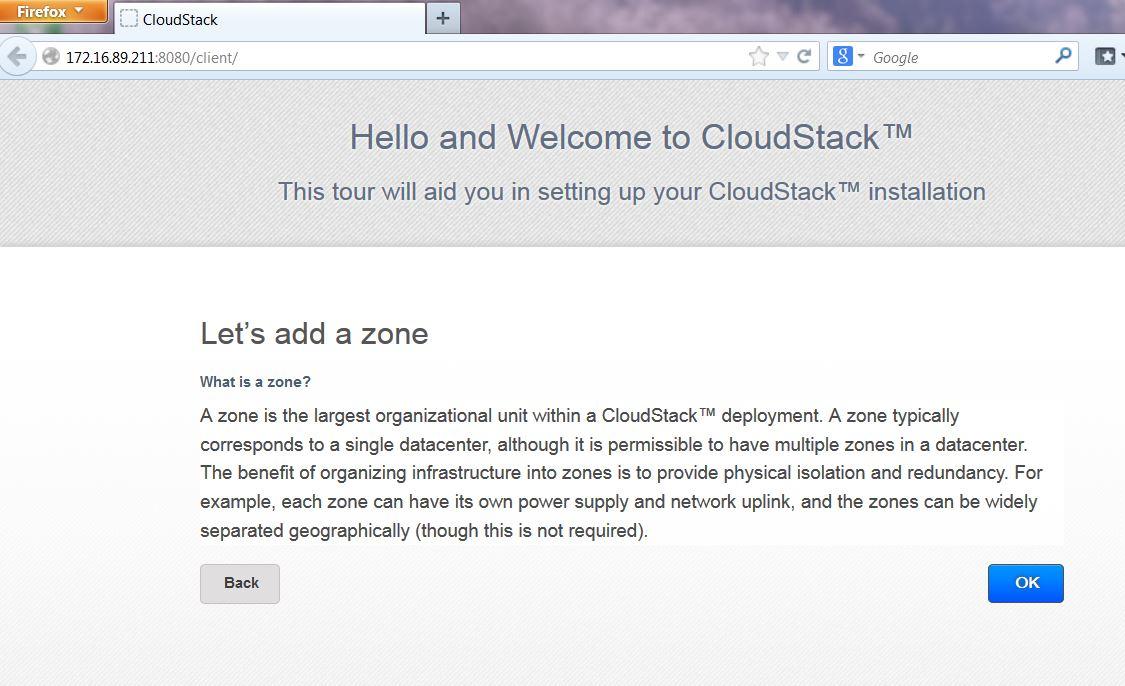Click the Back button

tap(240, 583)
